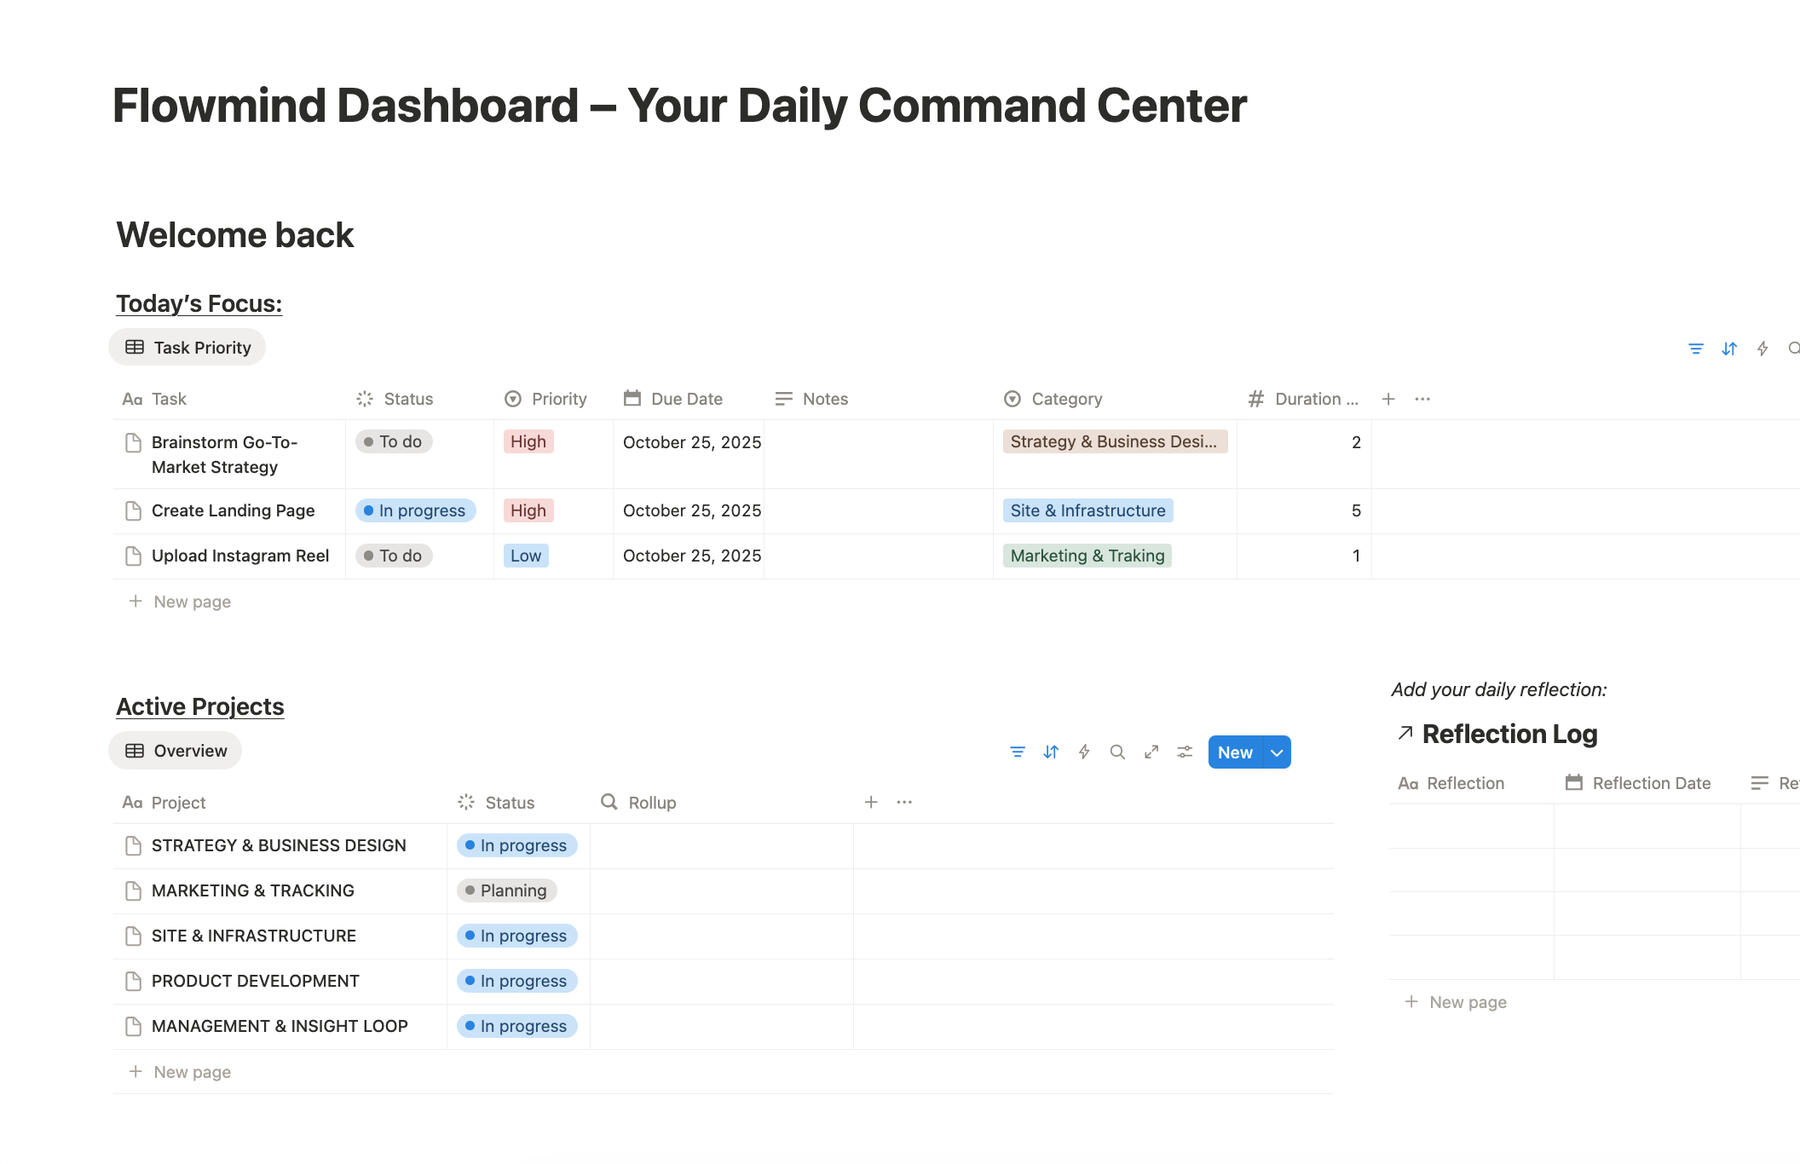Click Strategy & Business Design category tag
Image resolution: width=1800 pixels, height=1164 pixels.
(x=1113, y=442)
